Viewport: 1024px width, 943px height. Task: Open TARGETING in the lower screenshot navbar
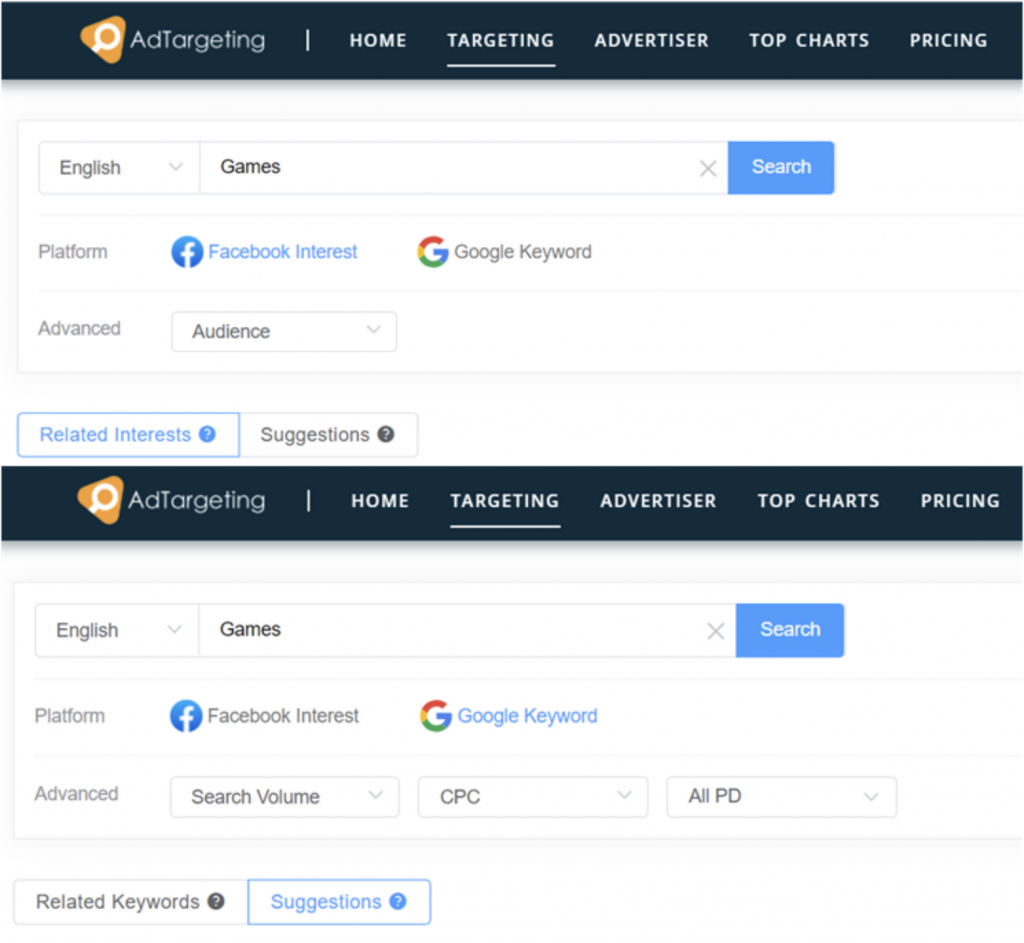click(505, 501)
